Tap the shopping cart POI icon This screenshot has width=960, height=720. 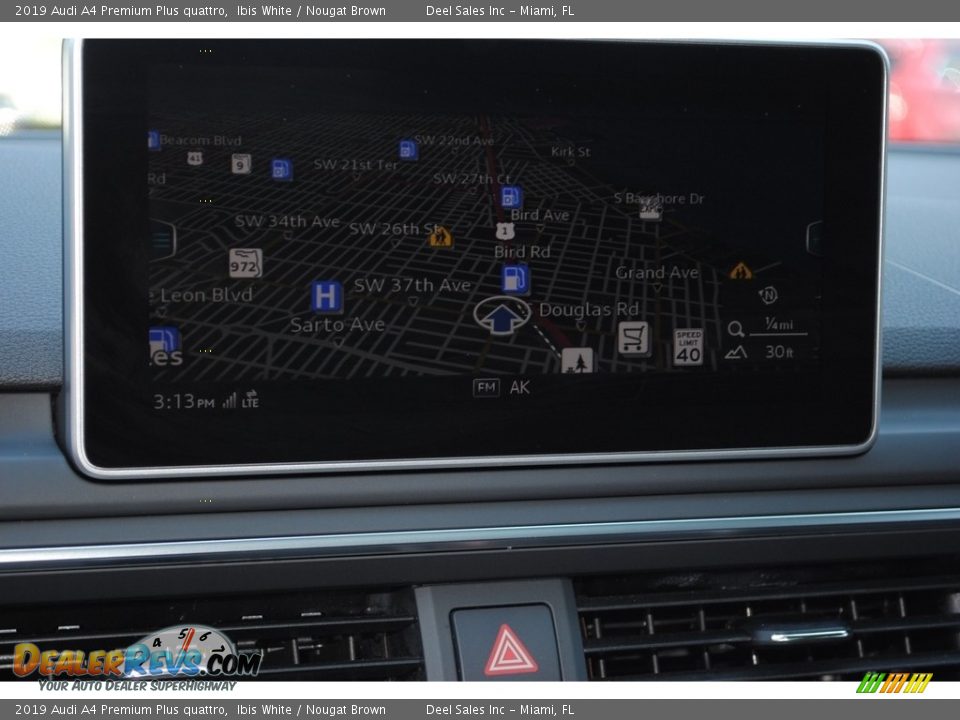[x=633, y=338]
